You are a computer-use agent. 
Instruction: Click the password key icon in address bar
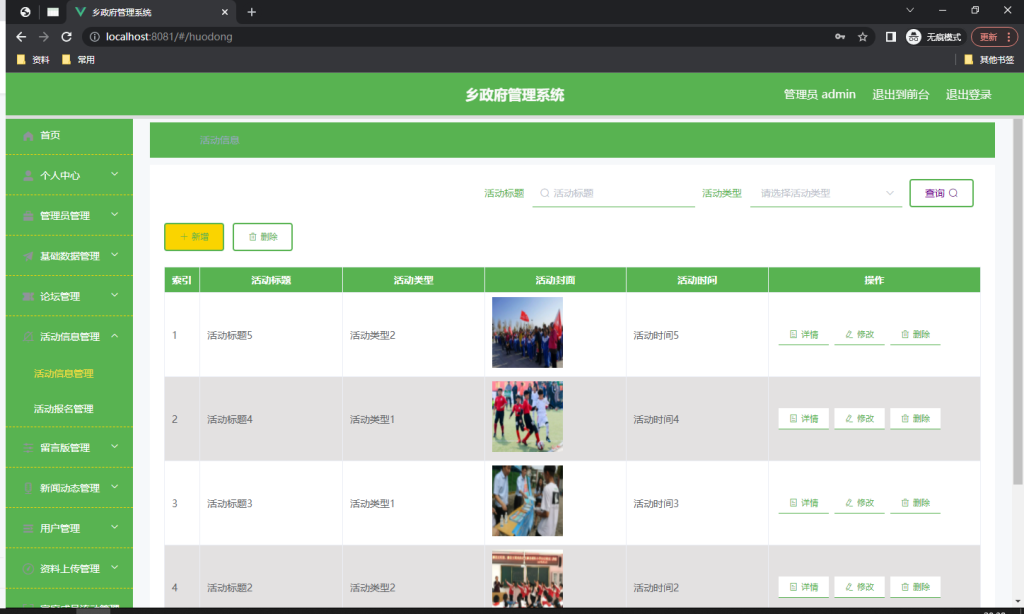pyautogui.click(x=840, y=37)
